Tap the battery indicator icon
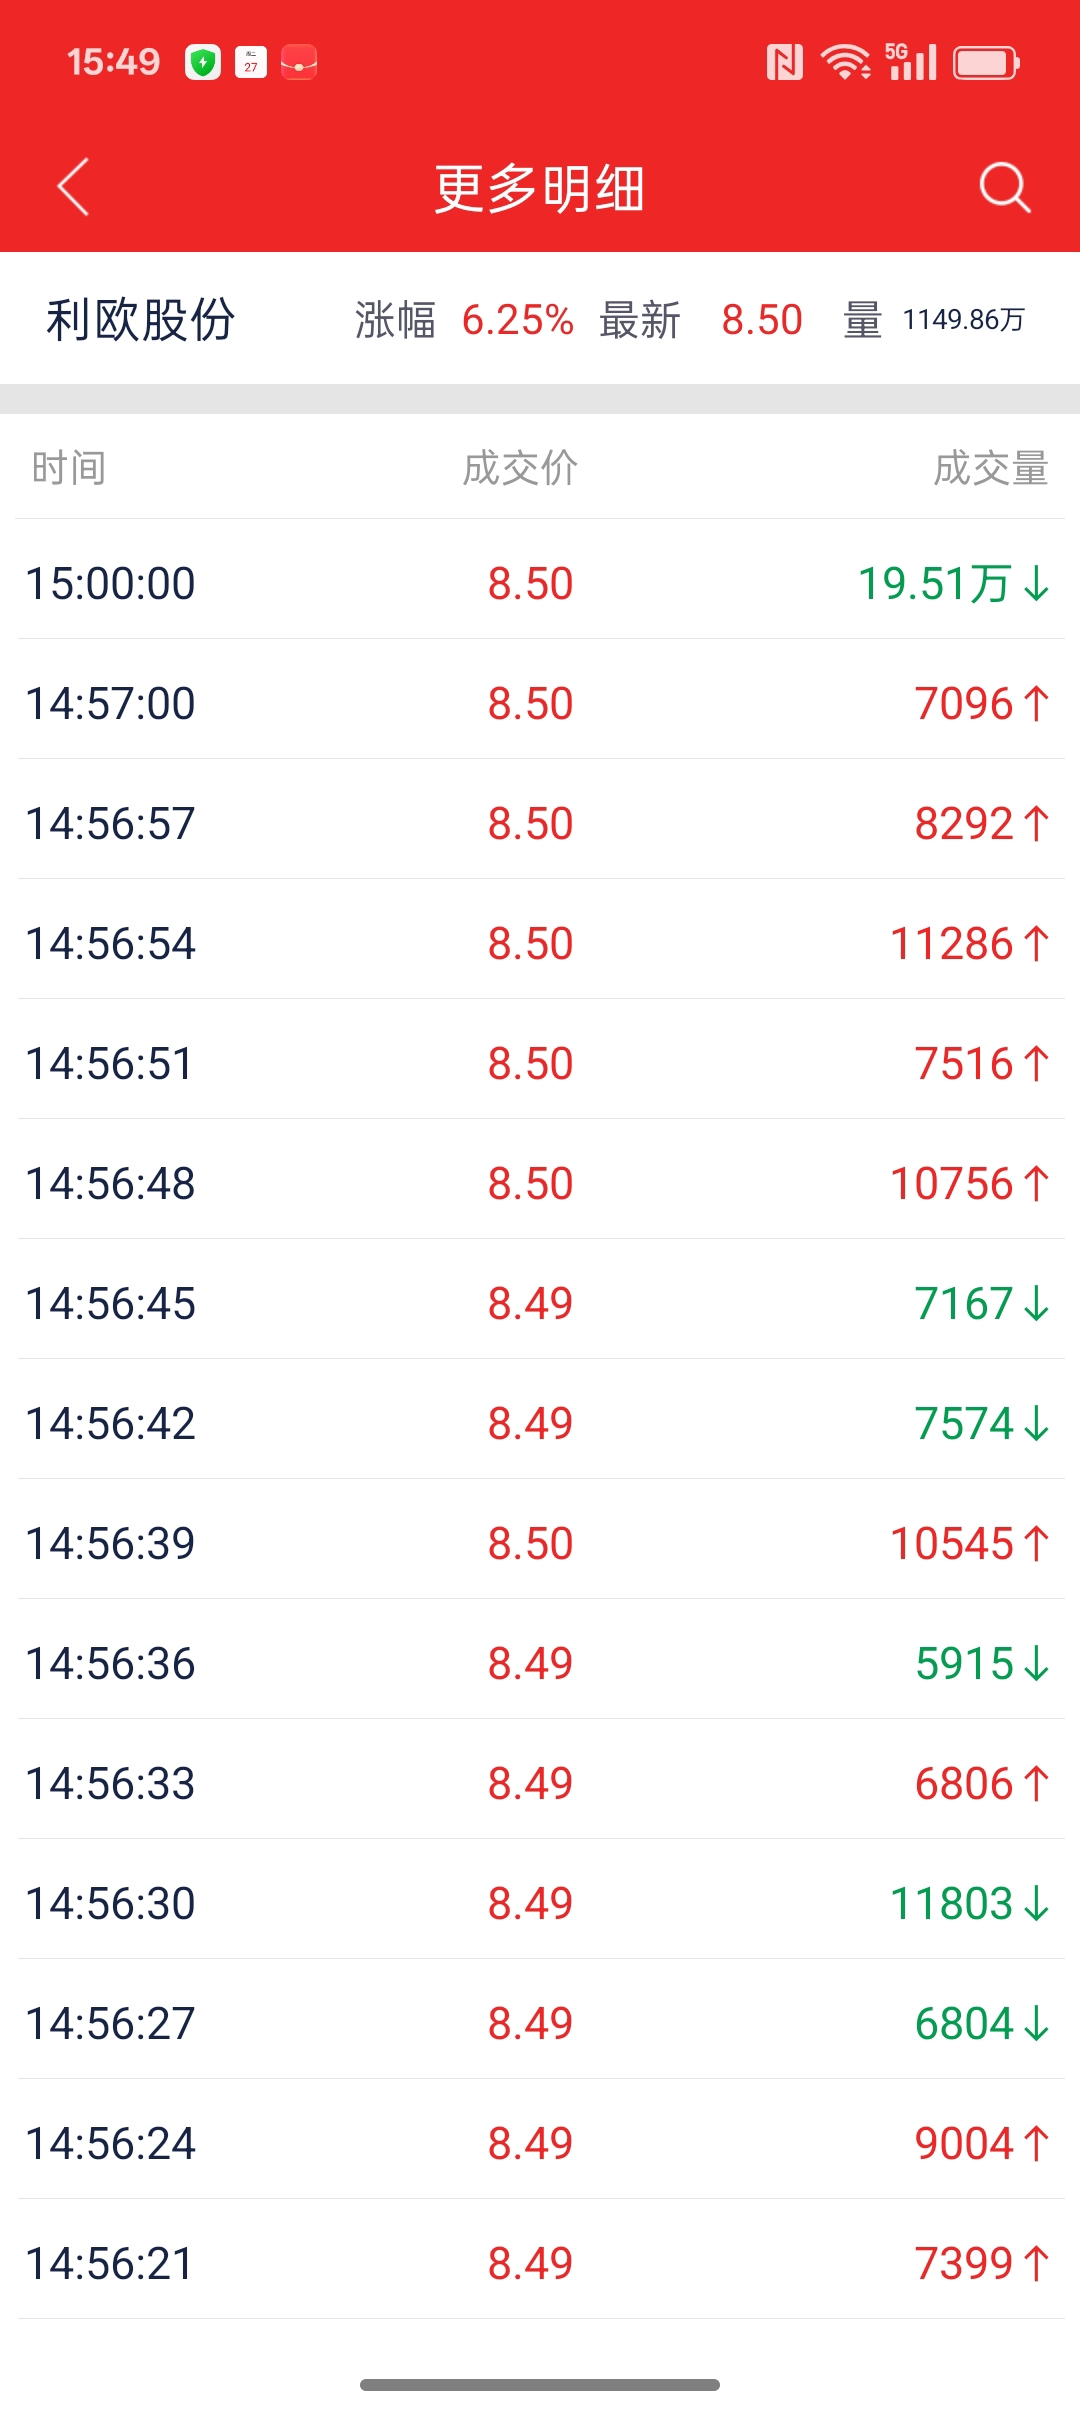 point(985,63)
